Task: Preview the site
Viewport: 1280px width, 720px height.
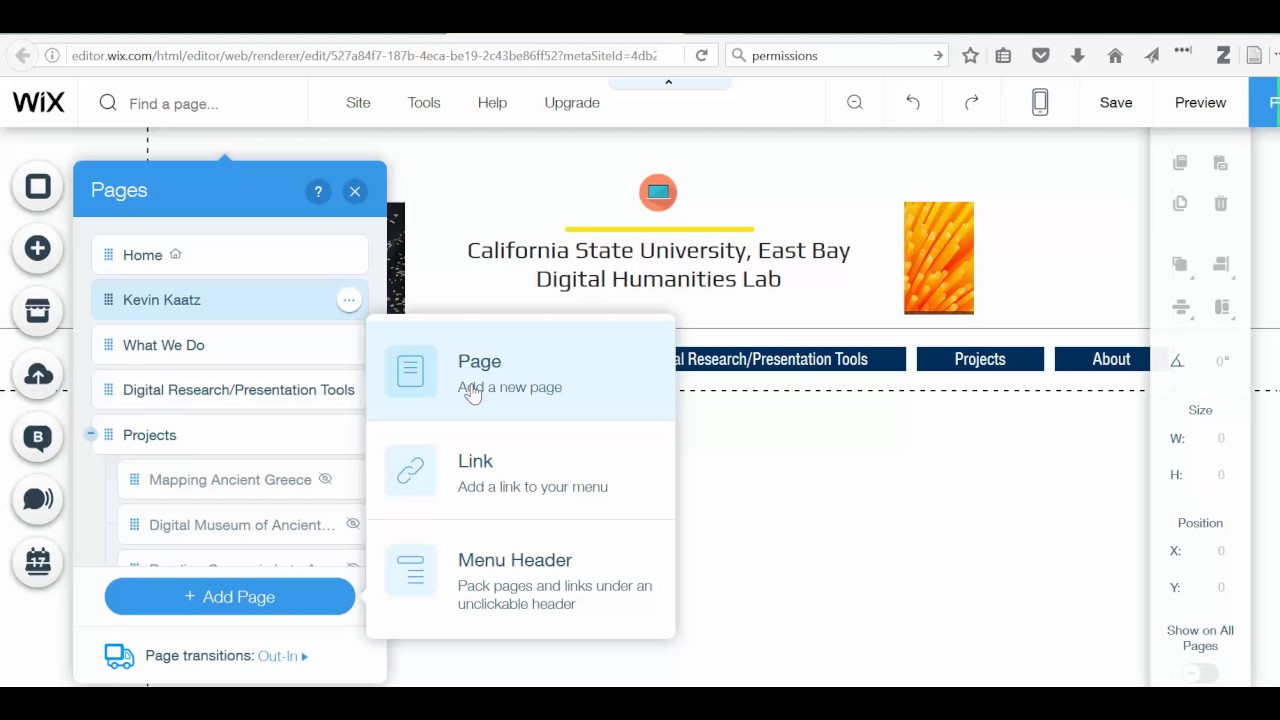Action: 1200,102
